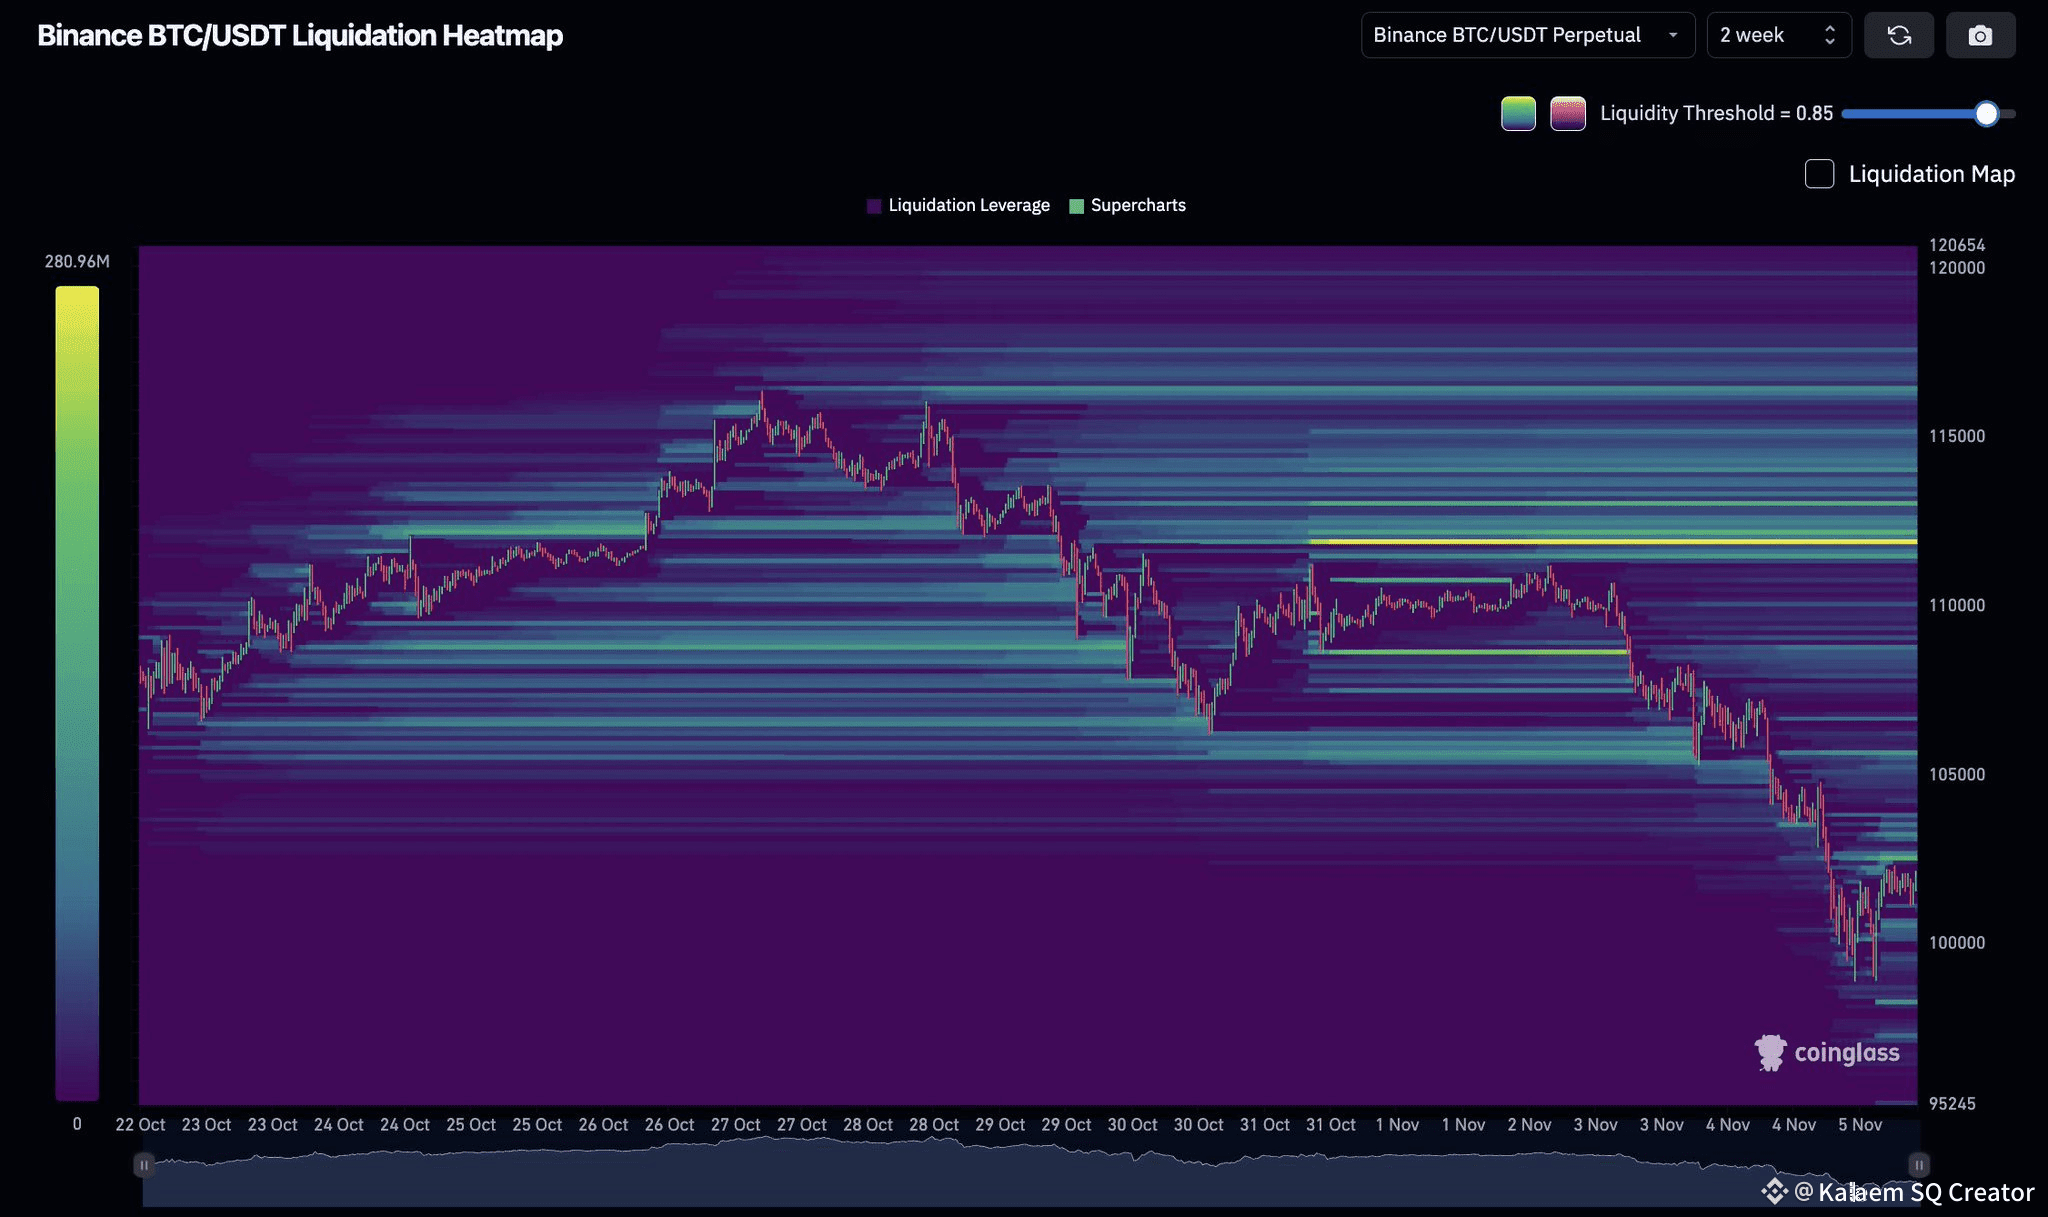Click the camera screenshot icon
Screen dimensions: 2048x1217
tap(1980, 36)
